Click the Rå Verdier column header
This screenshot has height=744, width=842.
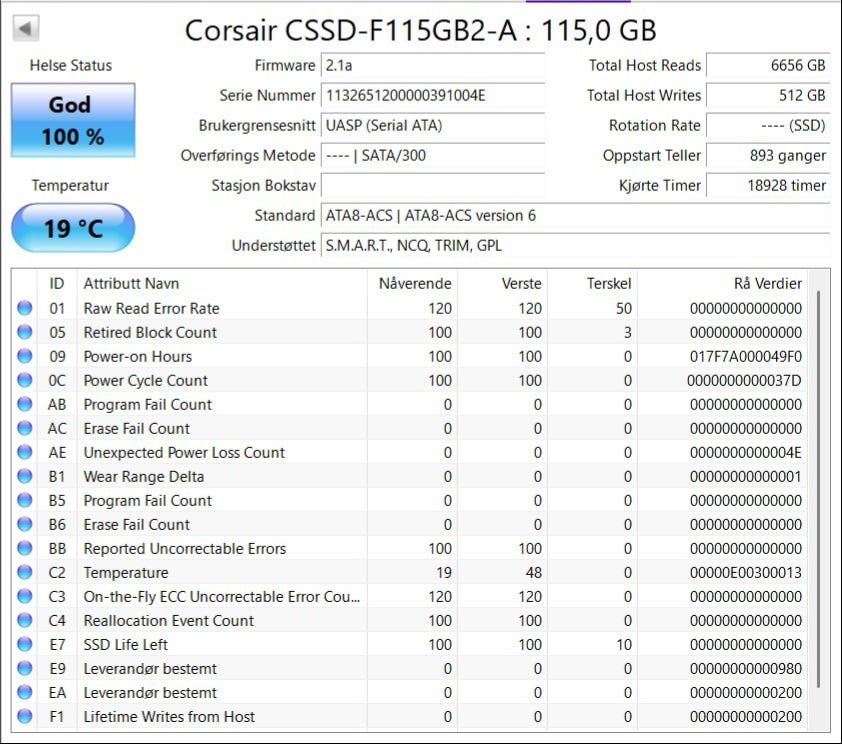point(767,284)
